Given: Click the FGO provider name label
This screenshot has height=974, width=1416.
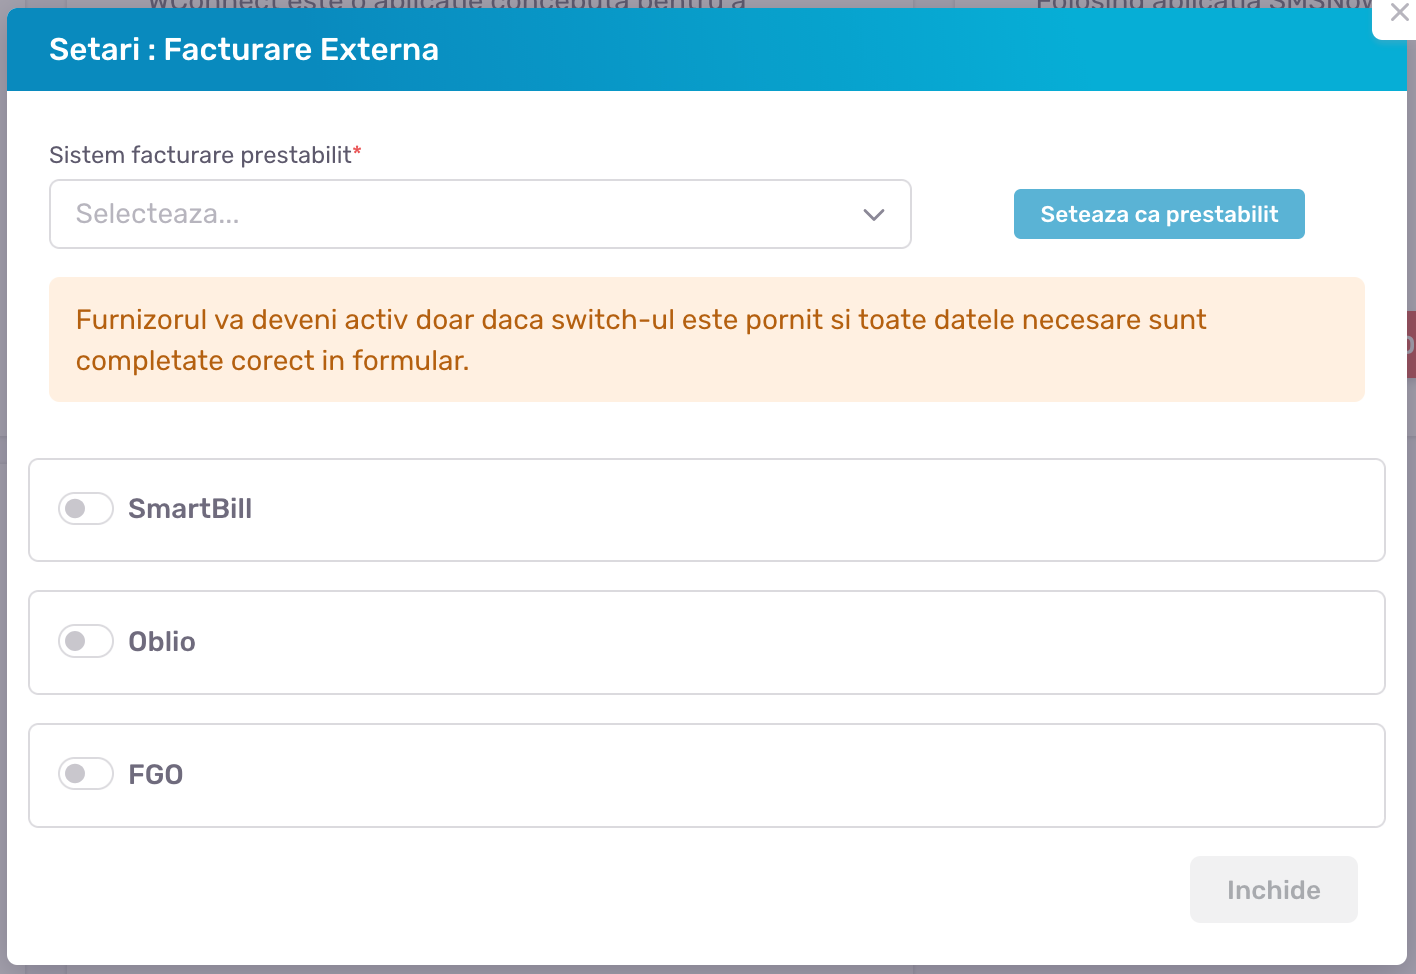Looking at the screenshot, I should tap(156, 775).
